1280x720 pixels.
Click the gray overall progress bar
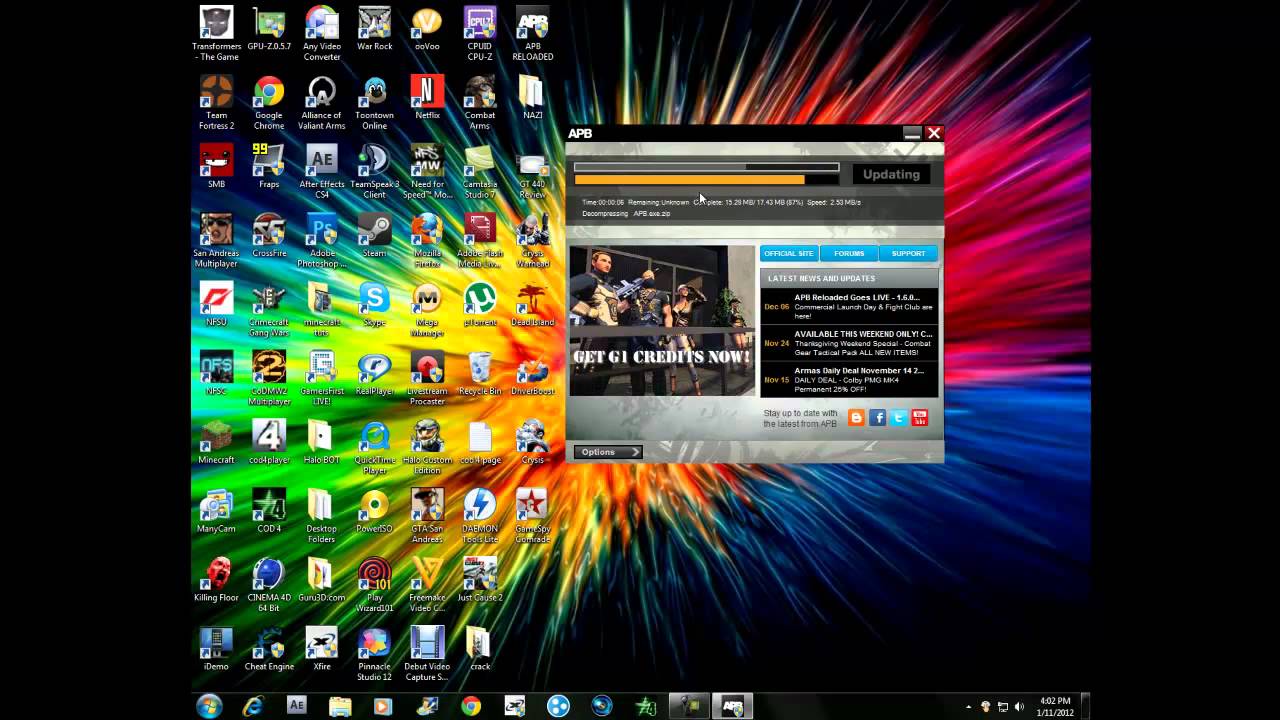pyautogui.click(x=706, y=167)
